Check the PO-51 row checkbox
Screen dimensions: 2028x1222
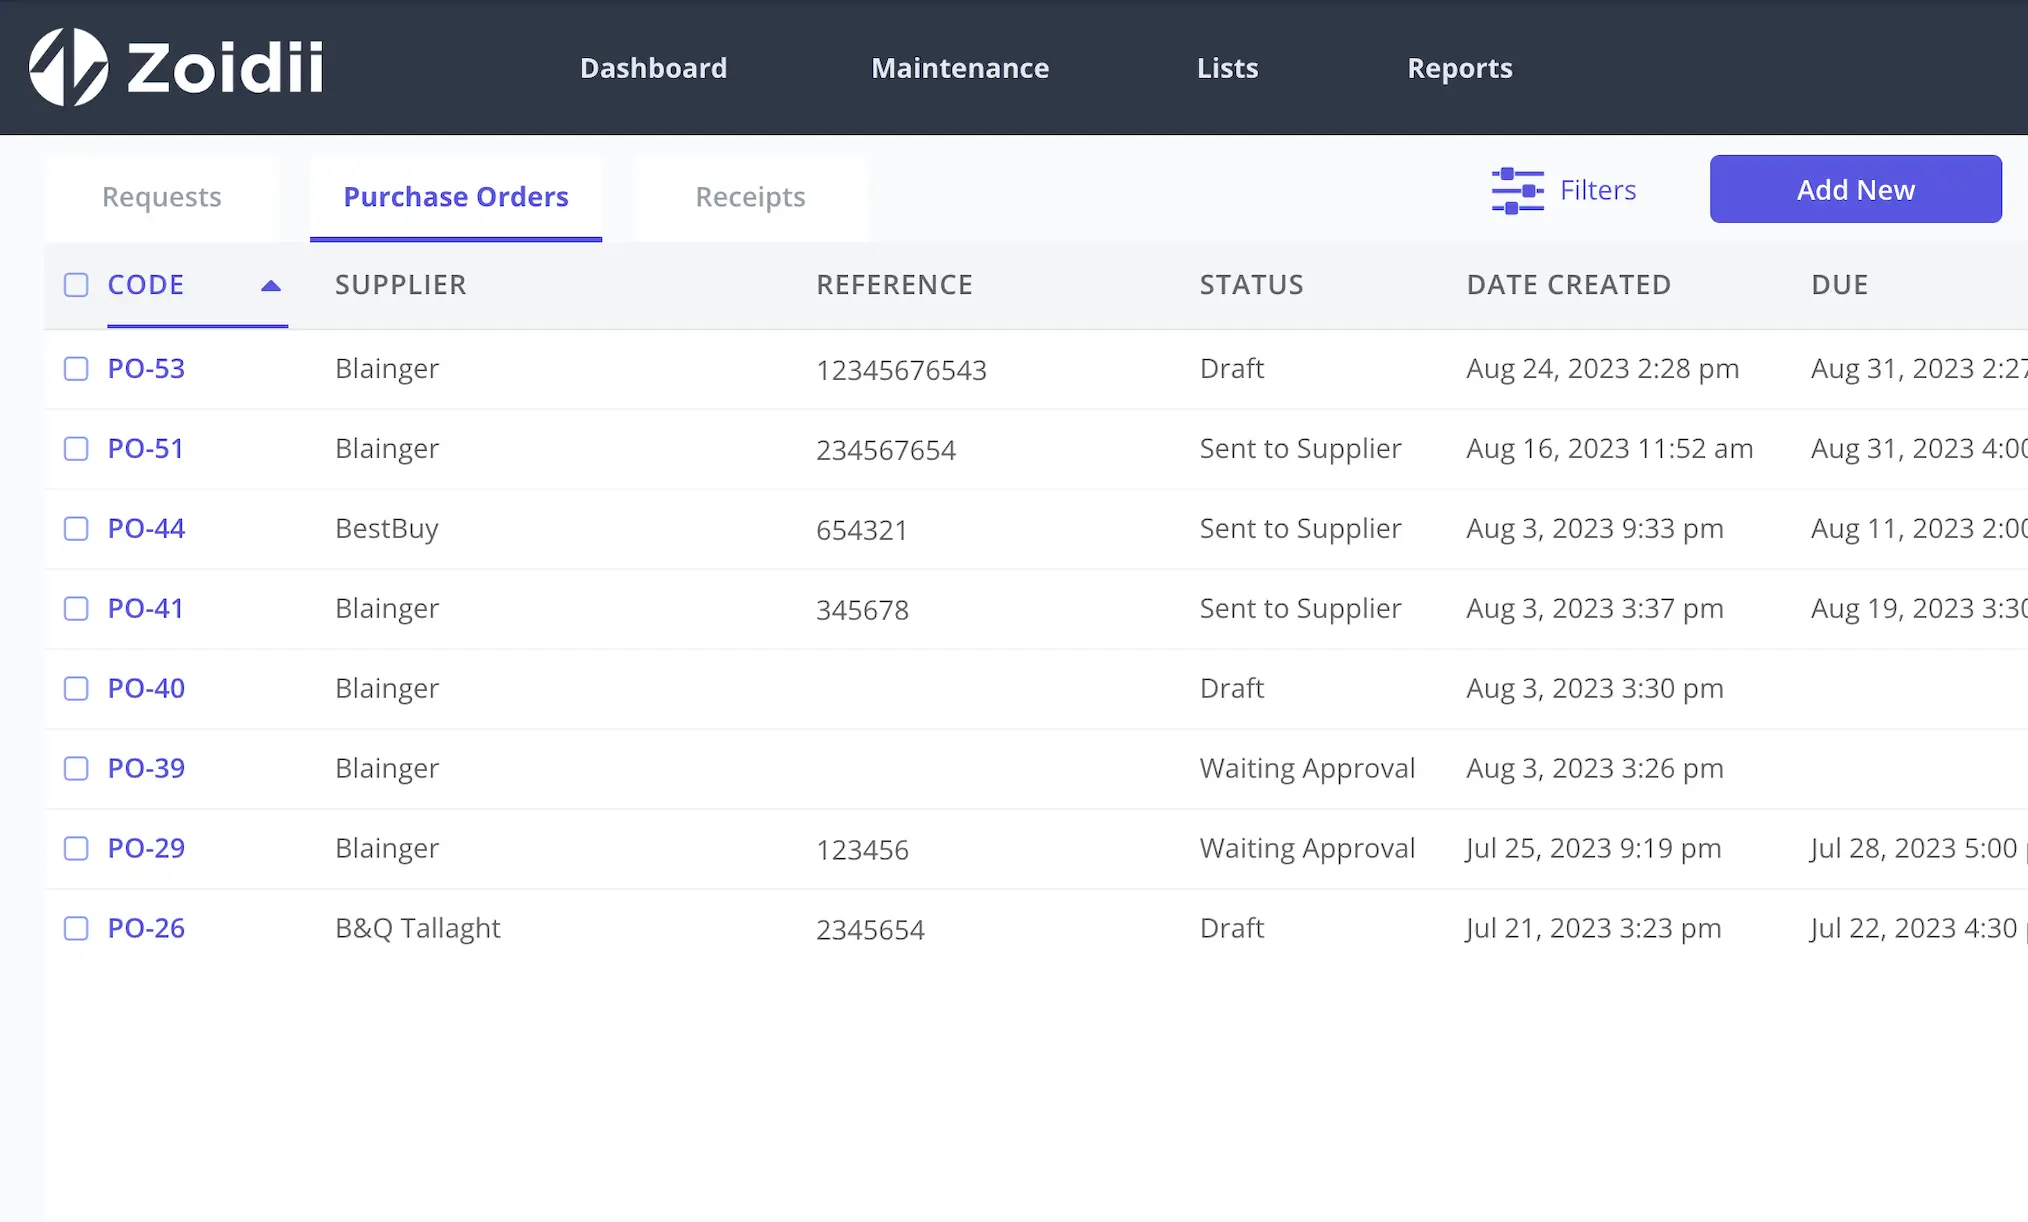pyautogui.click(x=76, y=449)
